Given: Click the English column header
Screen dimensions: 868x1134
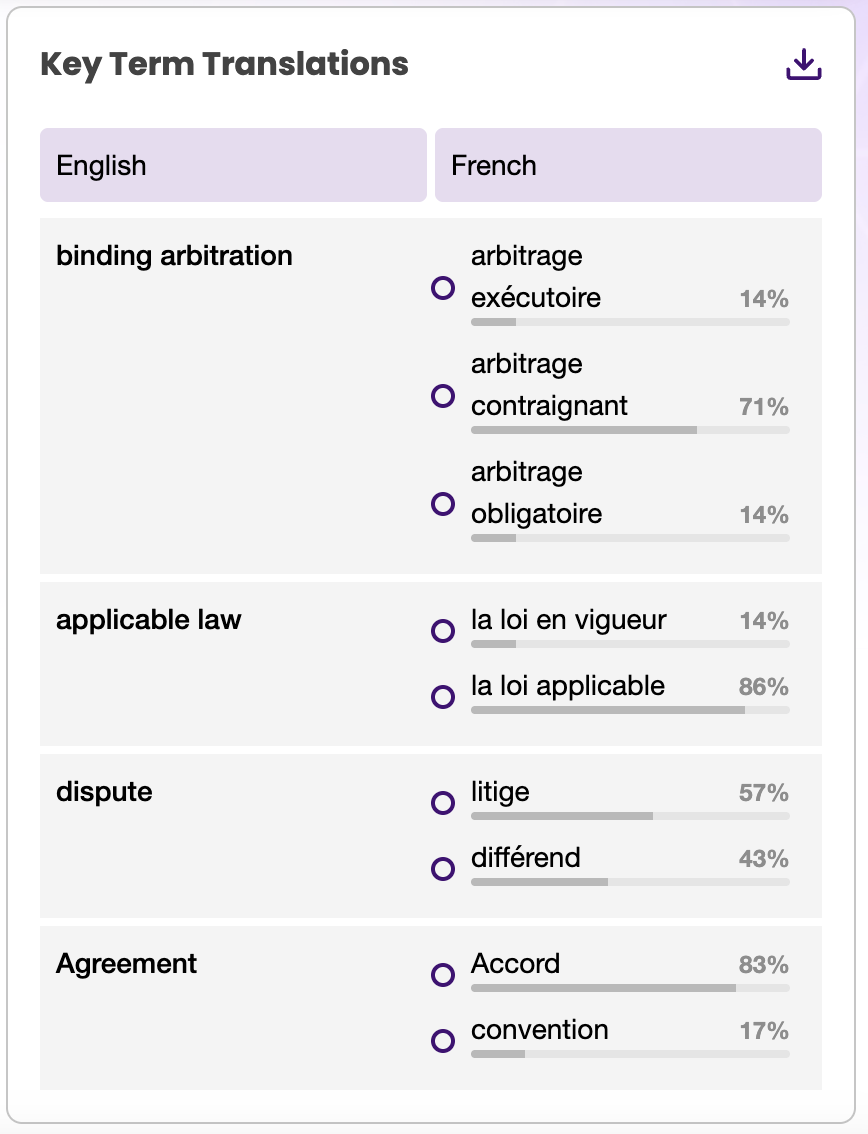Looking at the screenshot, I should [233, 165].
